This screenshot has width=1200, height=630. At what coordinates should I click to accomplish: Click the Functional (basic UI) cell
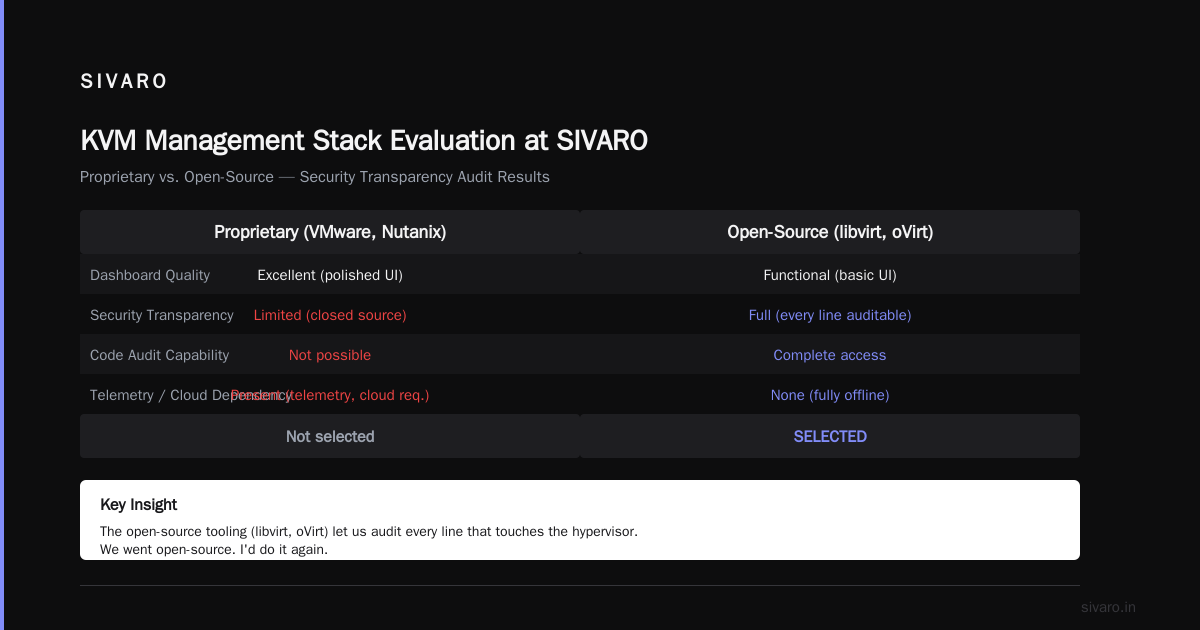click(830, 275)
